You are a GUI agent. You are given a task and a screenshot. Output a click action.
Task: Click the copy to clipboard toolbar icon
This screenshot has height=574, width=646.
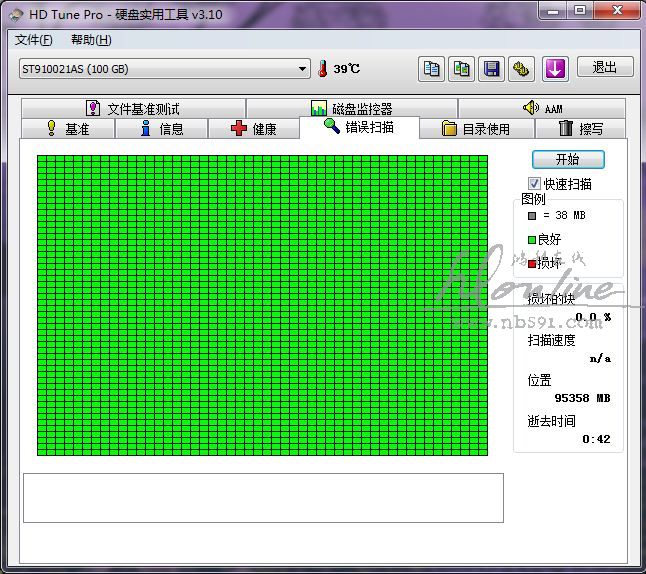431,68
